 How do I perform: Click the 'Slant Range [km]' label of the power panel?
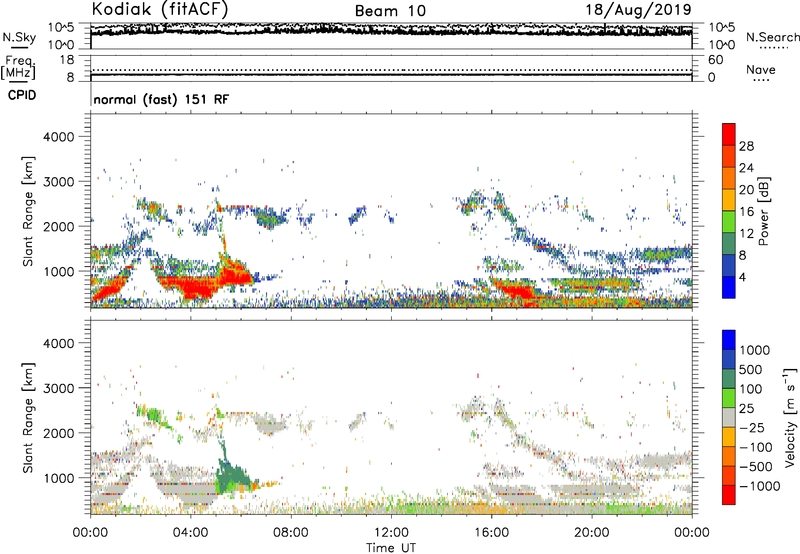pos(28,211)
